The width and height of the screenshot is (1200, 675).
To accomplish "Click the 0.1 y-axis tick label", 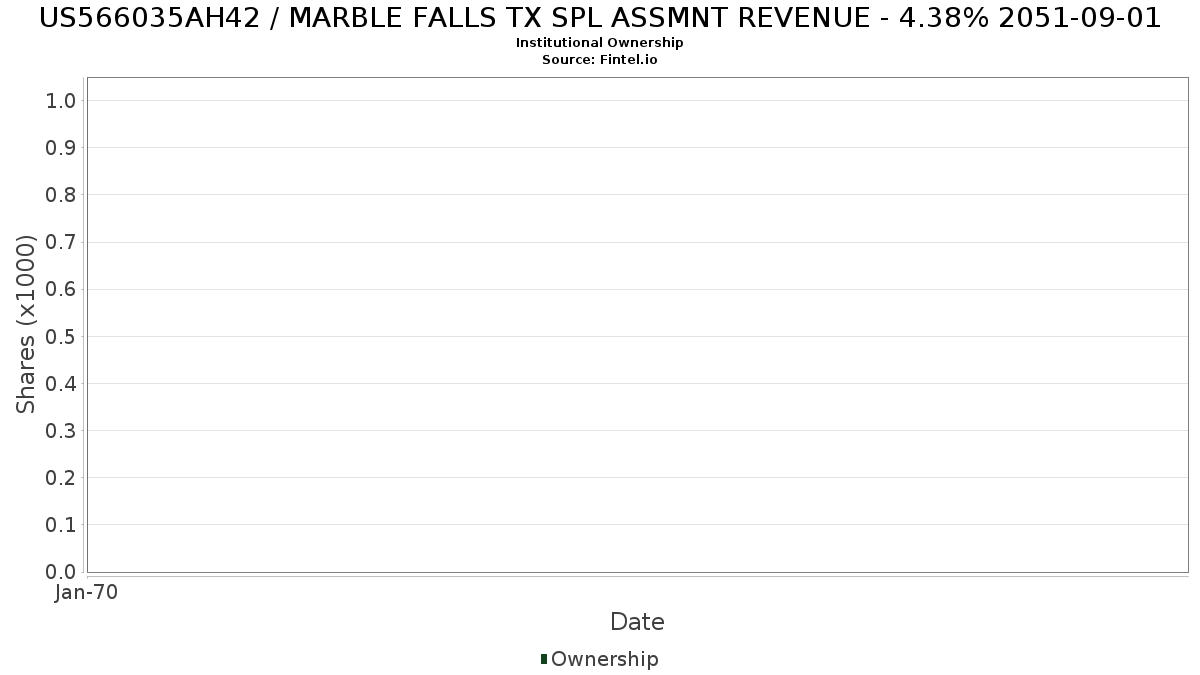I will tap(61, 524).
